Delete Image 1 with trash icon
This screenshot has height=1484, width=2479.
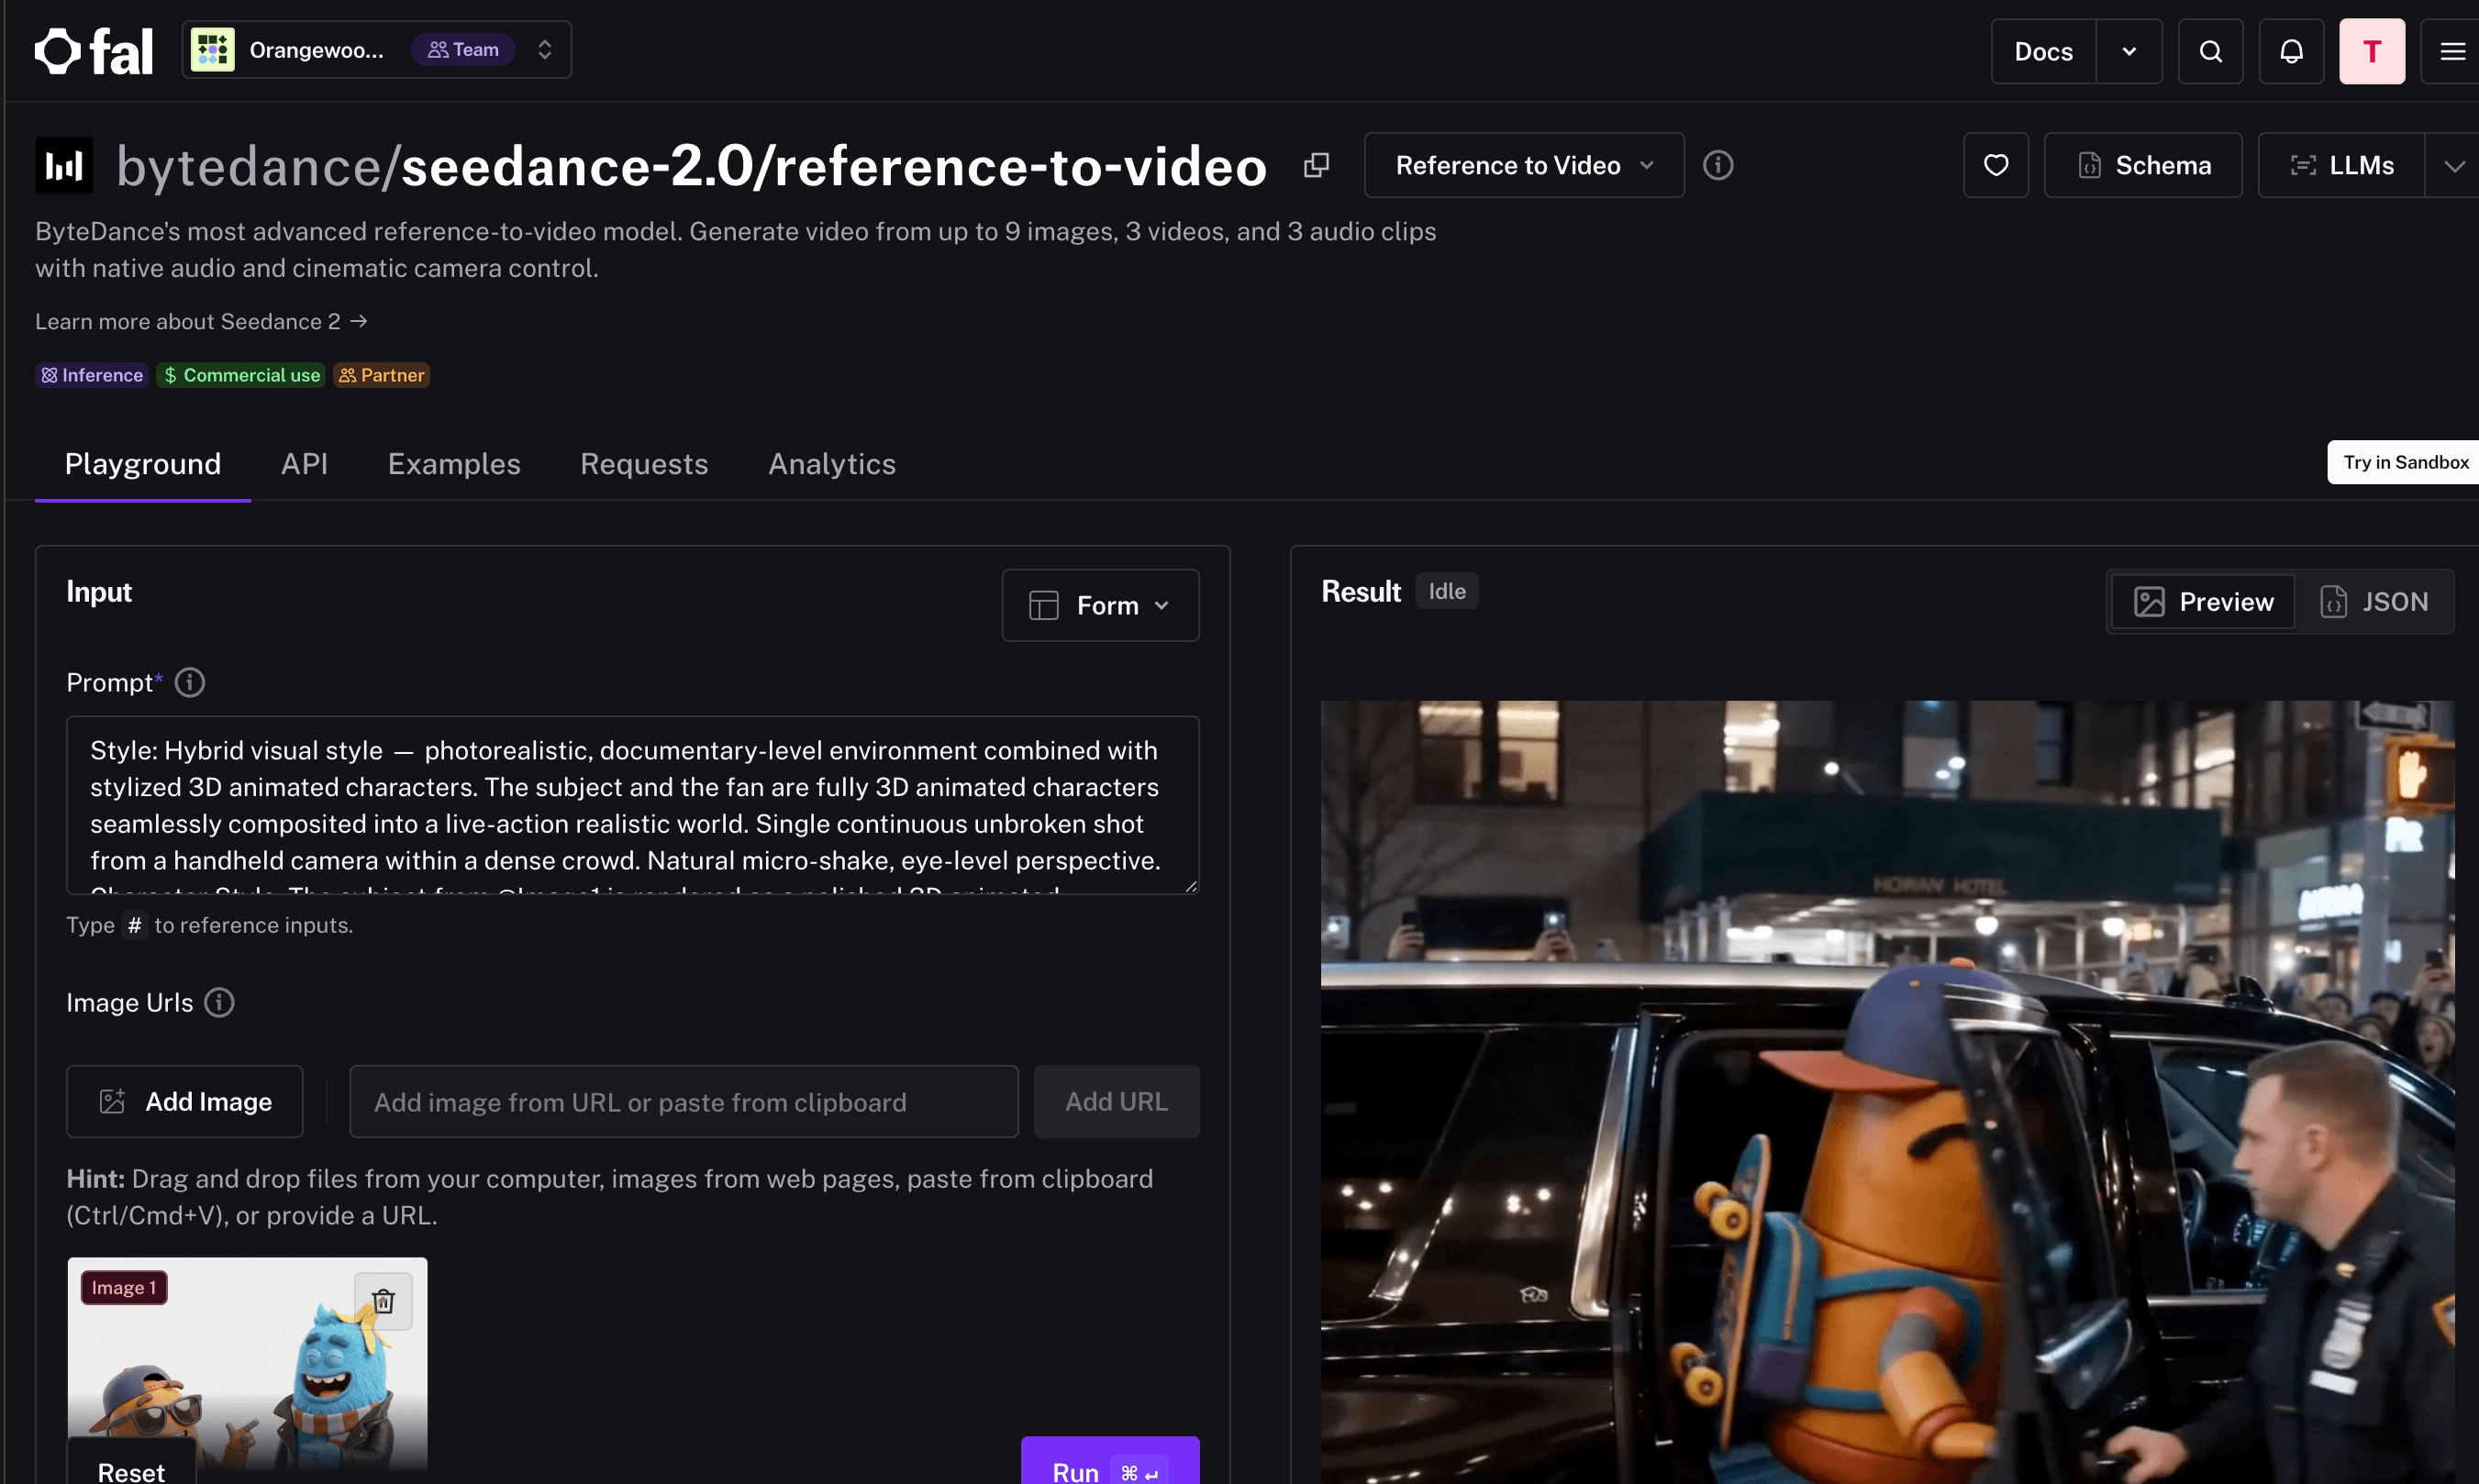tap(383, 1301)
